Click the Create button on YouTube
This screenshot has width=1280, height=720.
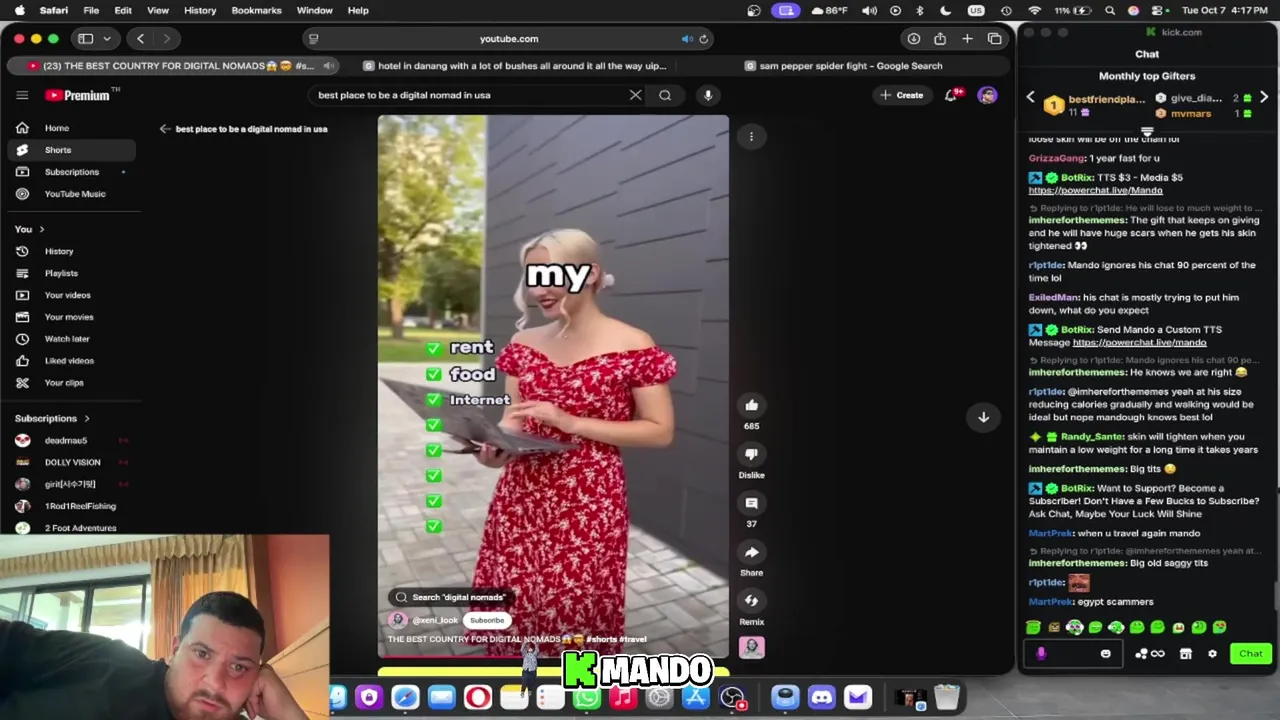tap(901, 95)
